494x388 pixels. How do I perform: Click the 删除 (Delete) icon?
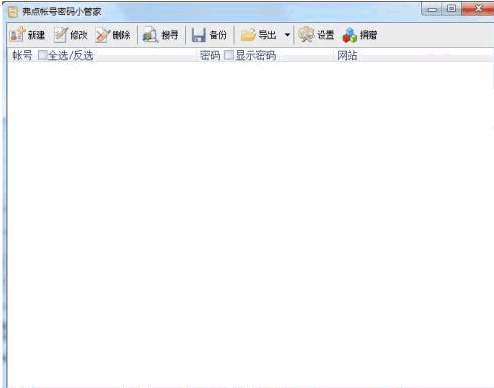[103, 35]
